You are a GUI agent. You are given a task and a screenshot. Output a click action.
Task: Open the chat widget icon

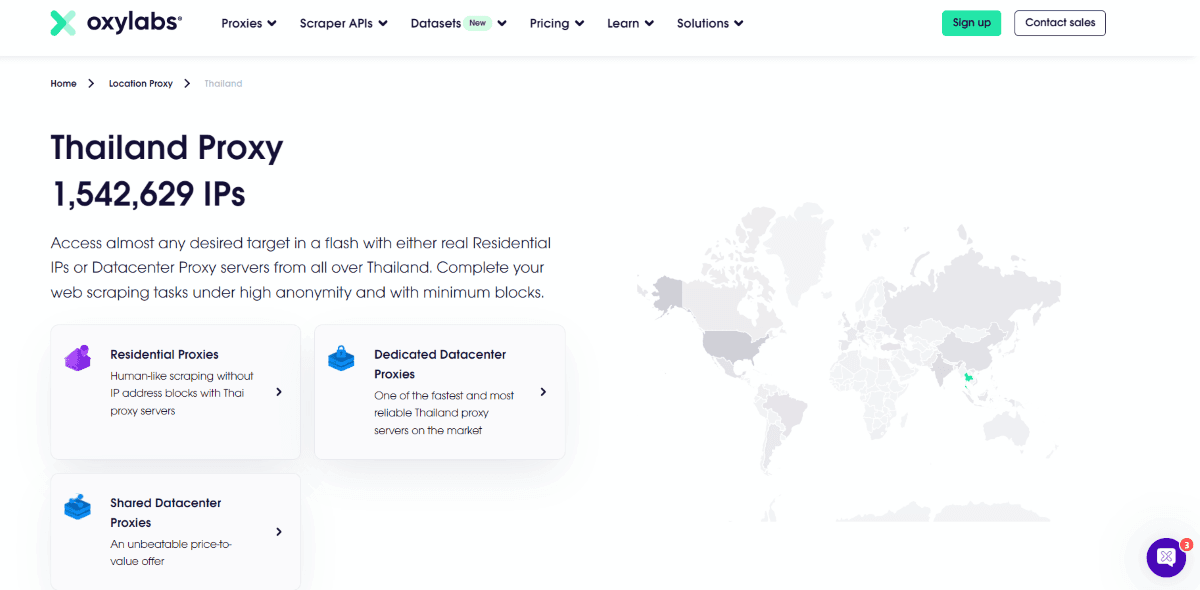point(1166,557)
